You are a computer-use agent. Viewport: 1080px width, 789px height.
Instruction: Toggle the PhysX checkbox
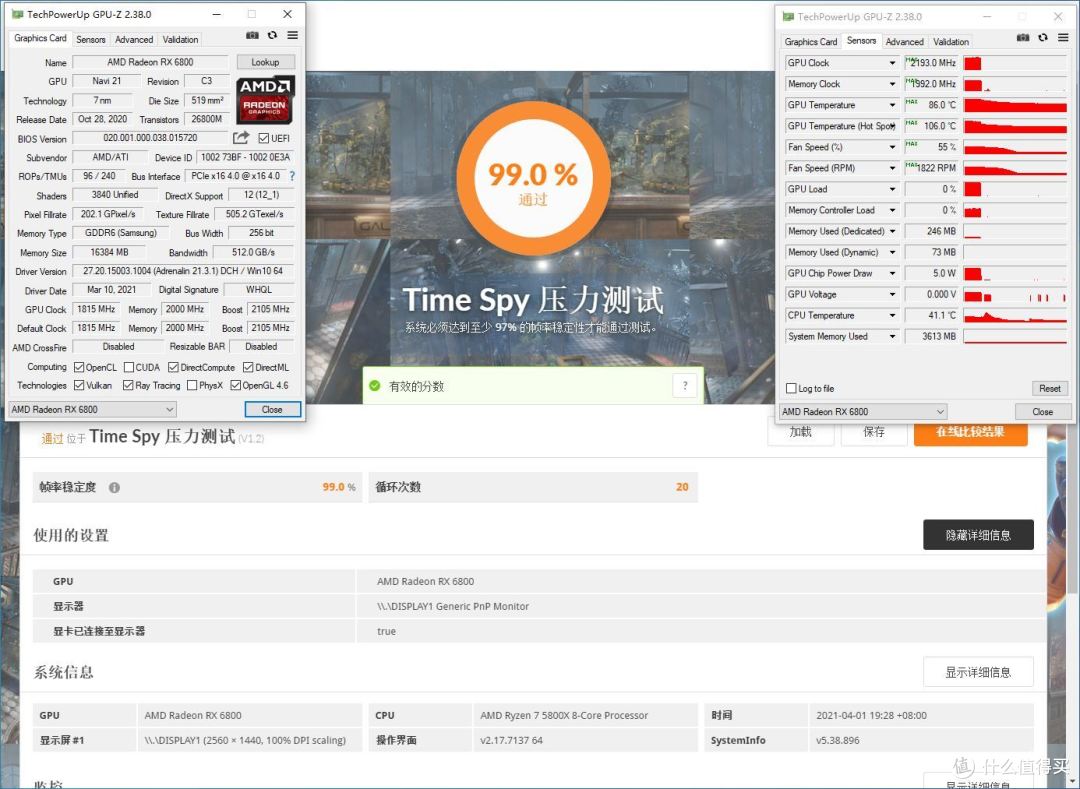[x=192, y=385]
